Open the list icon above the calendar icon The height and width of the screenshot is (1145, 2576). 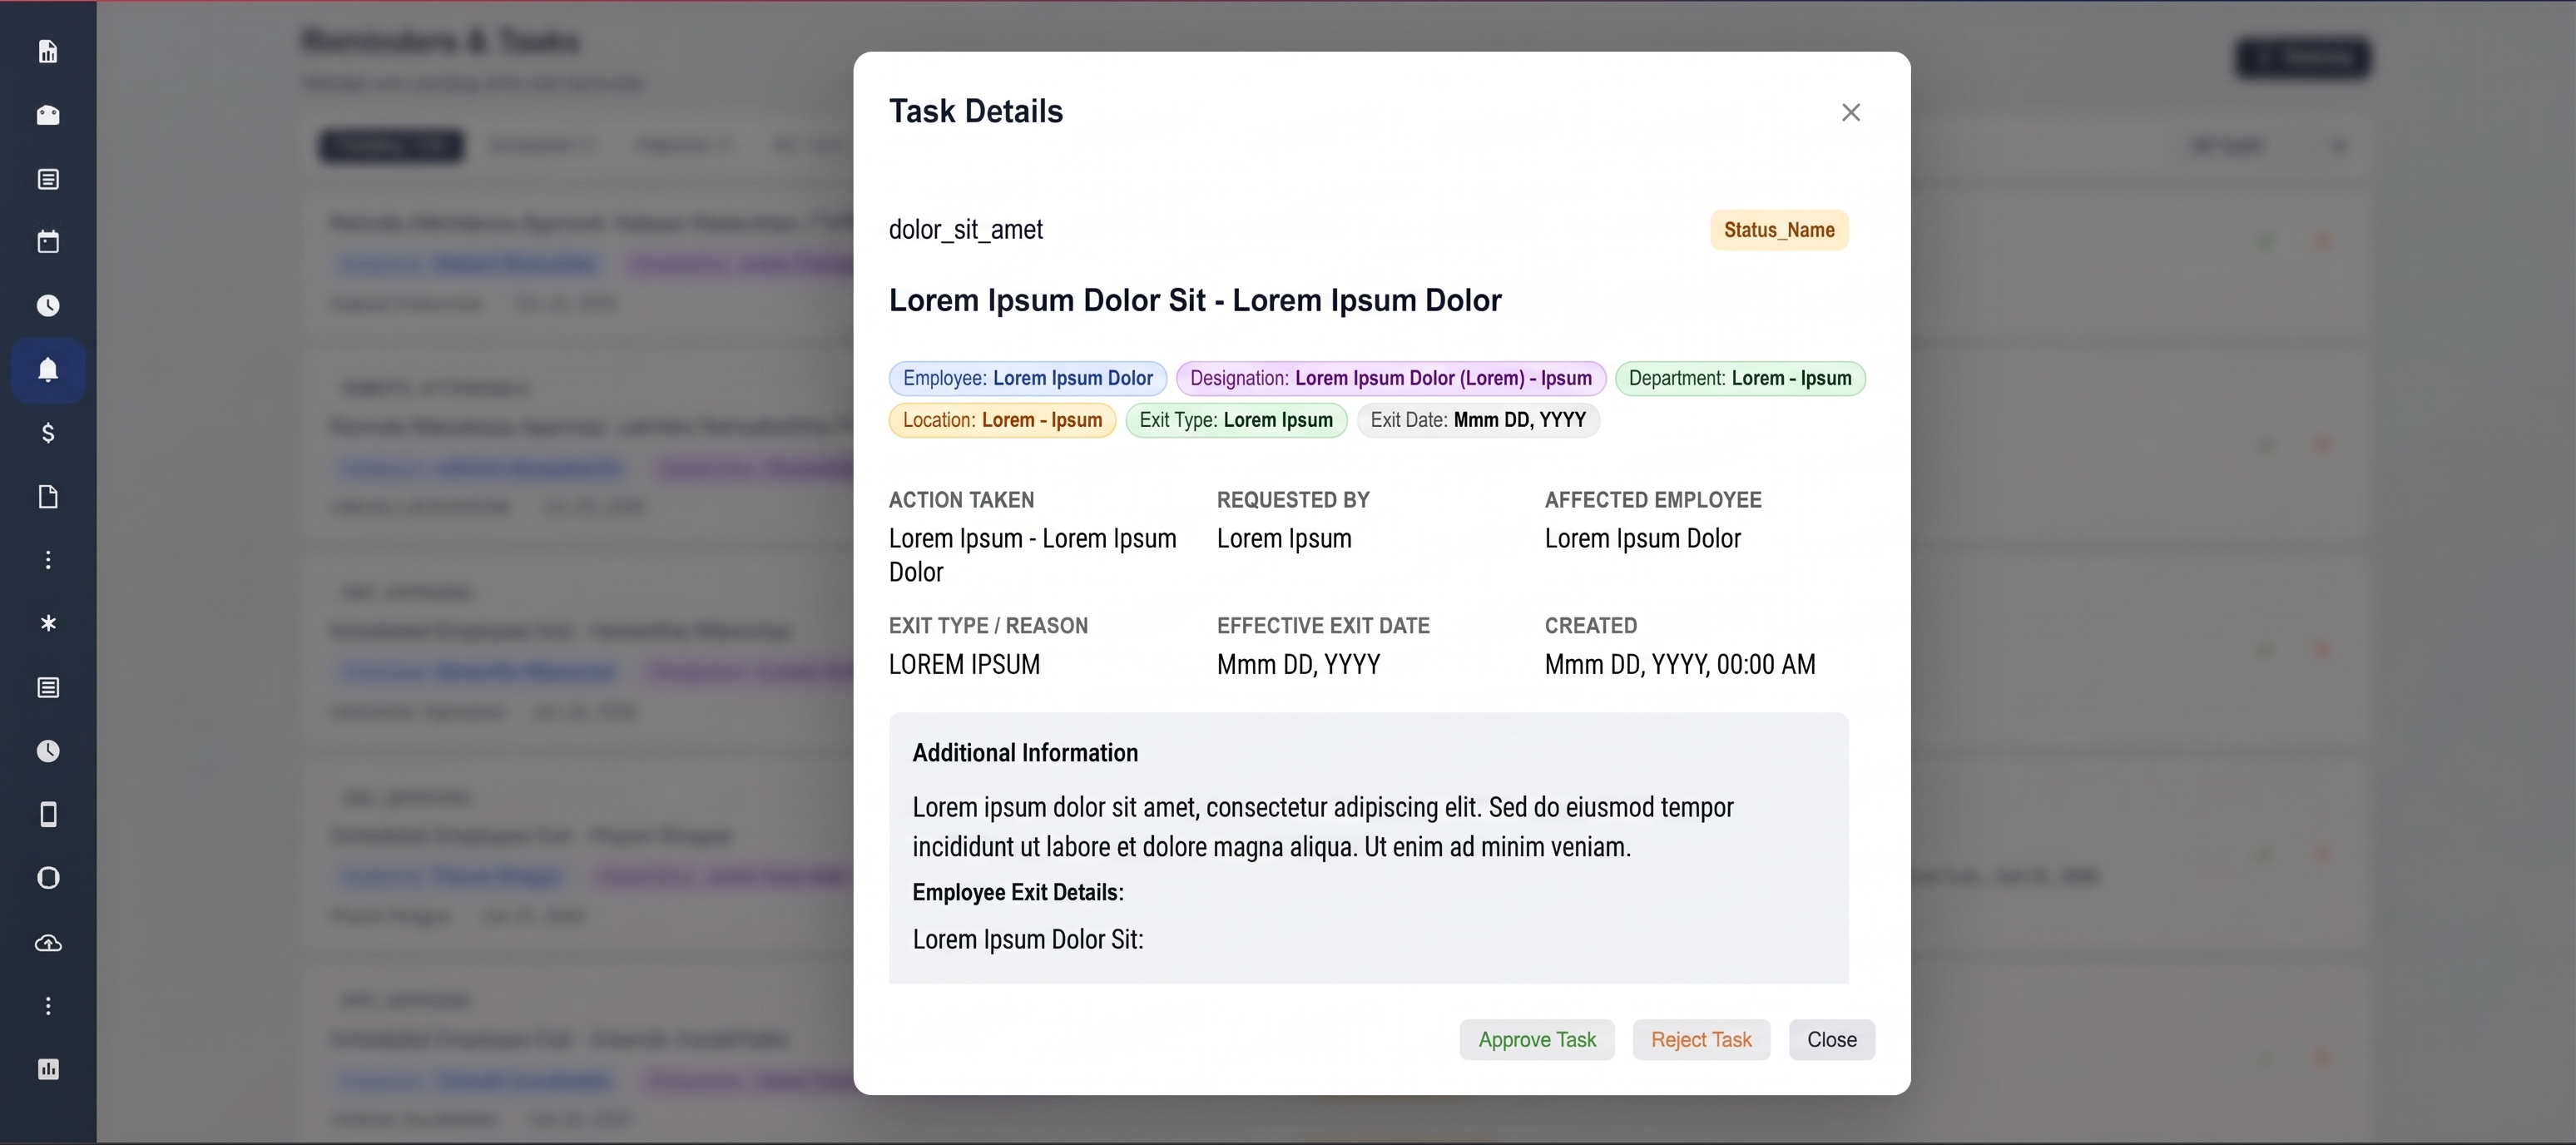point(48,179)
